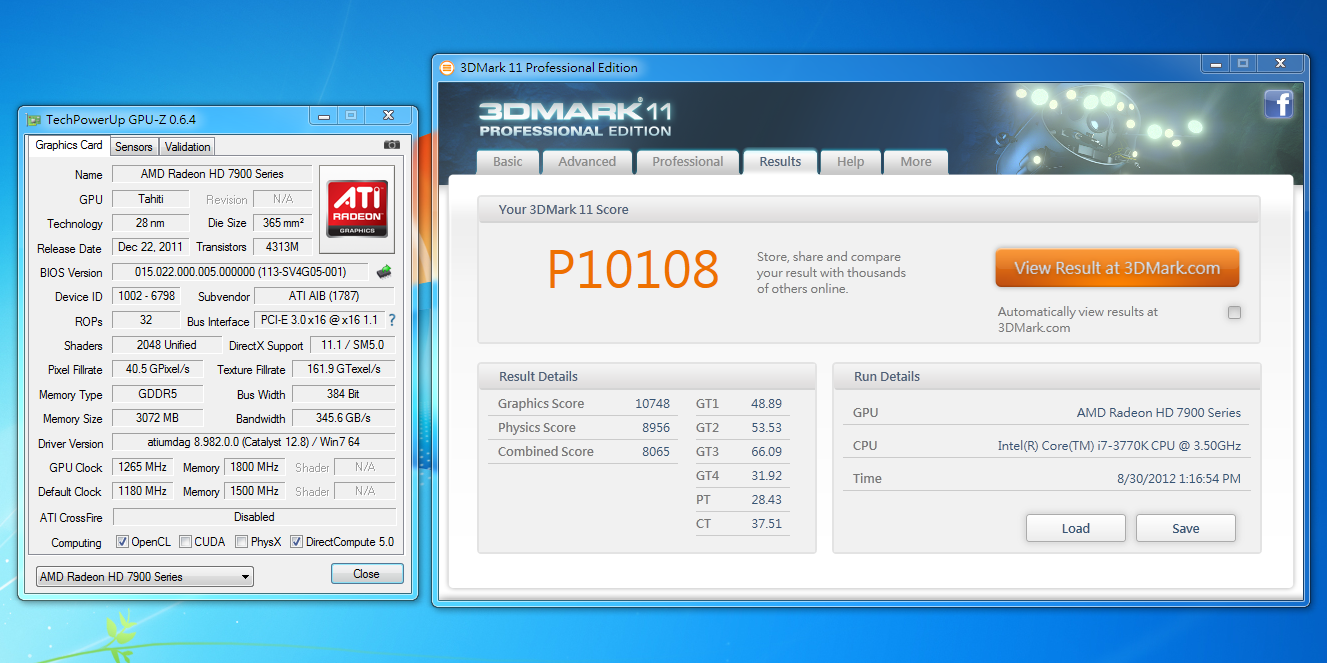The width and height of the screenshot is (1327, 663).
Task: Click the Physics Score value 8956
Action: point(656,428)
